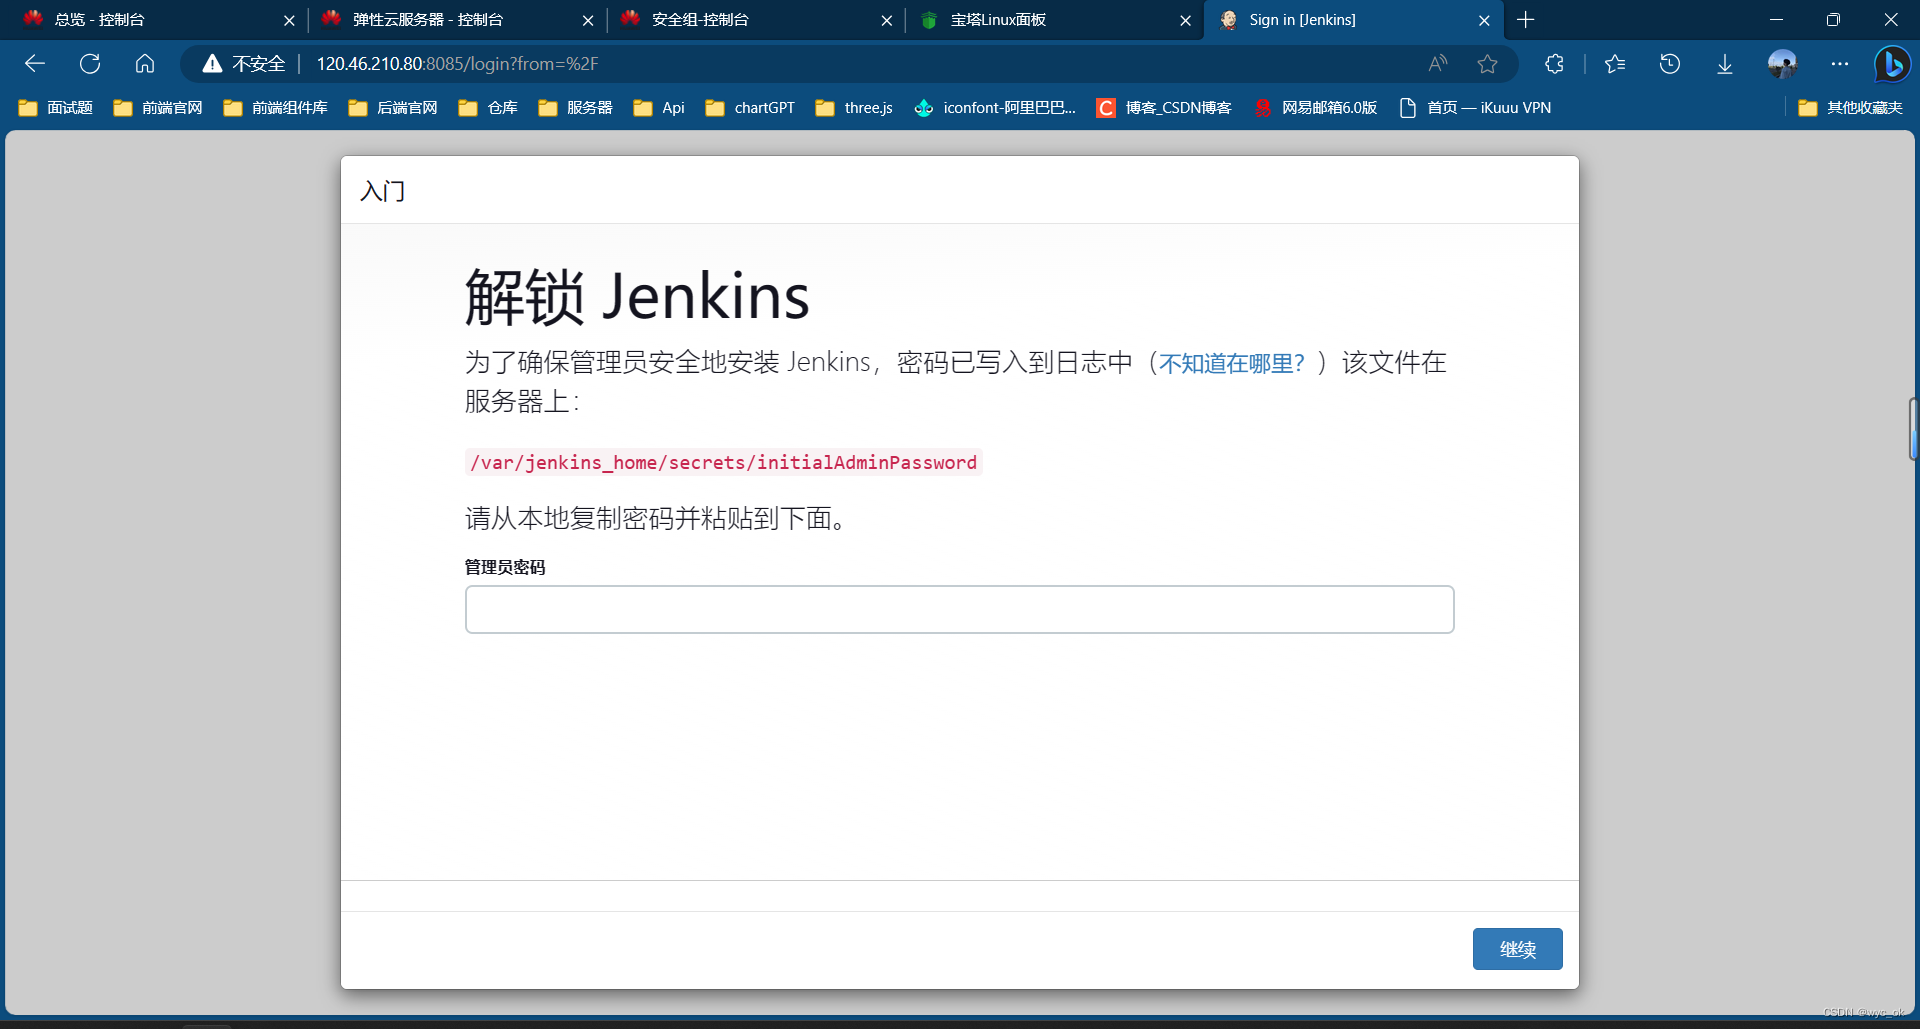
Task: Open the read aloud icon in address bar
Action: click(1438, 64)
